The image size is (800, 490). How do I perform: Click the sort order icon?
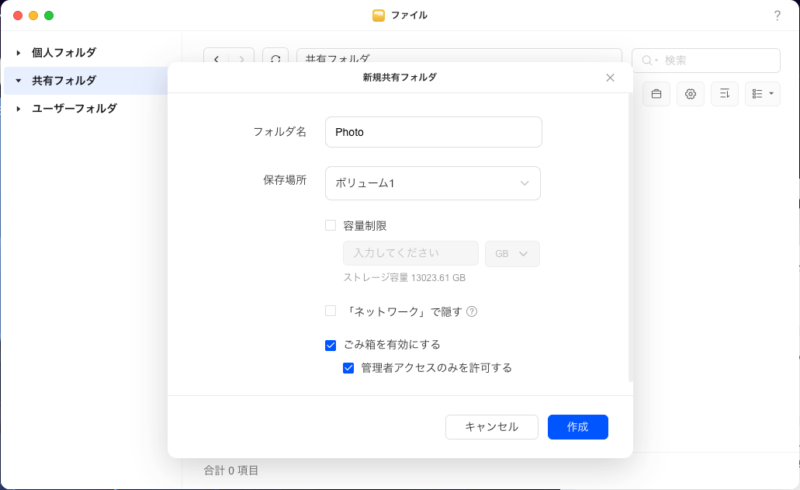point(725,94)
